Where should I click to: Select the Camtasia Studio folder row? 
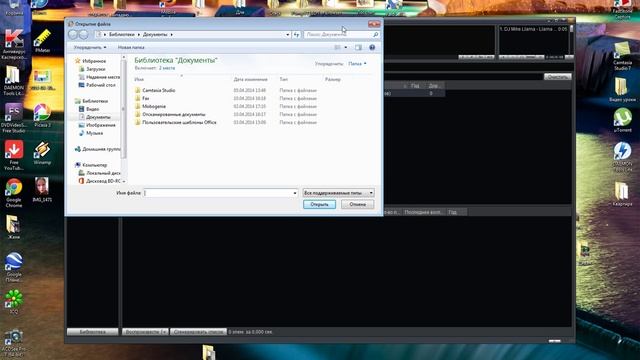tap(226, 90)
